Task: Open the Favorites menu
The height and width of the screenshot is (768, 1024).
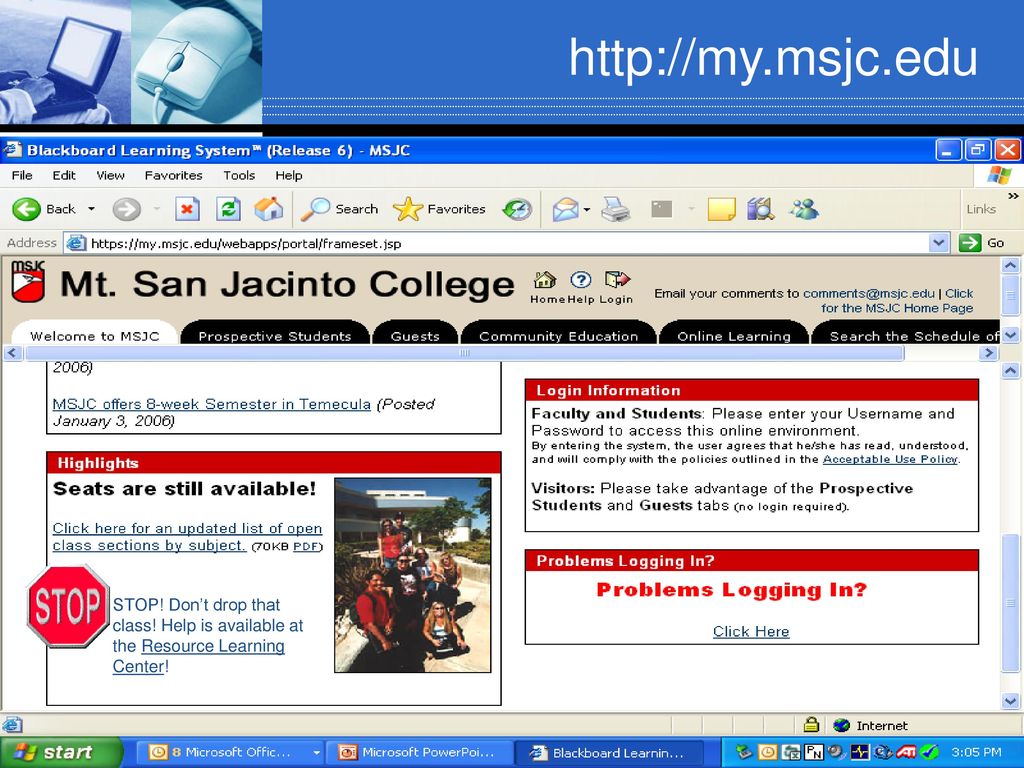Action: tap(173, 175)
